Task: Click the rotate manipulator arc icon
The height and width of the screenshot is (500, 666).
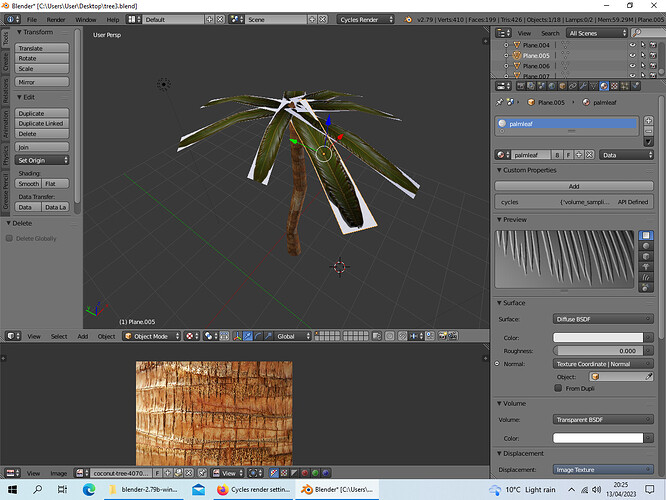Action: click(x=258, y=336)
